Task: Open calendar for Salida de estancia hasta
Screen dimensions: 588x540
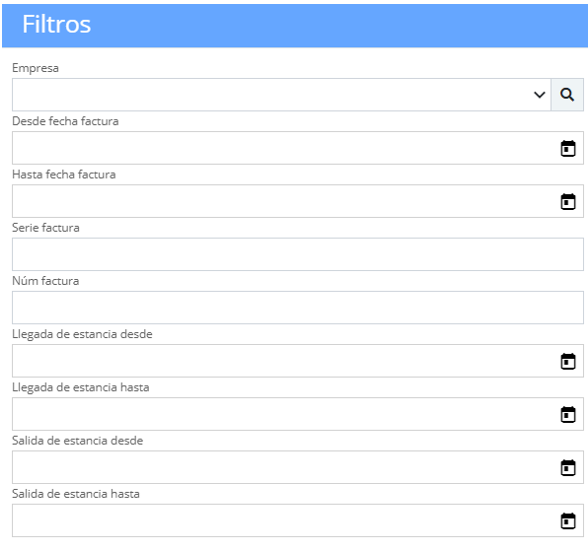Action: [568, 521]
